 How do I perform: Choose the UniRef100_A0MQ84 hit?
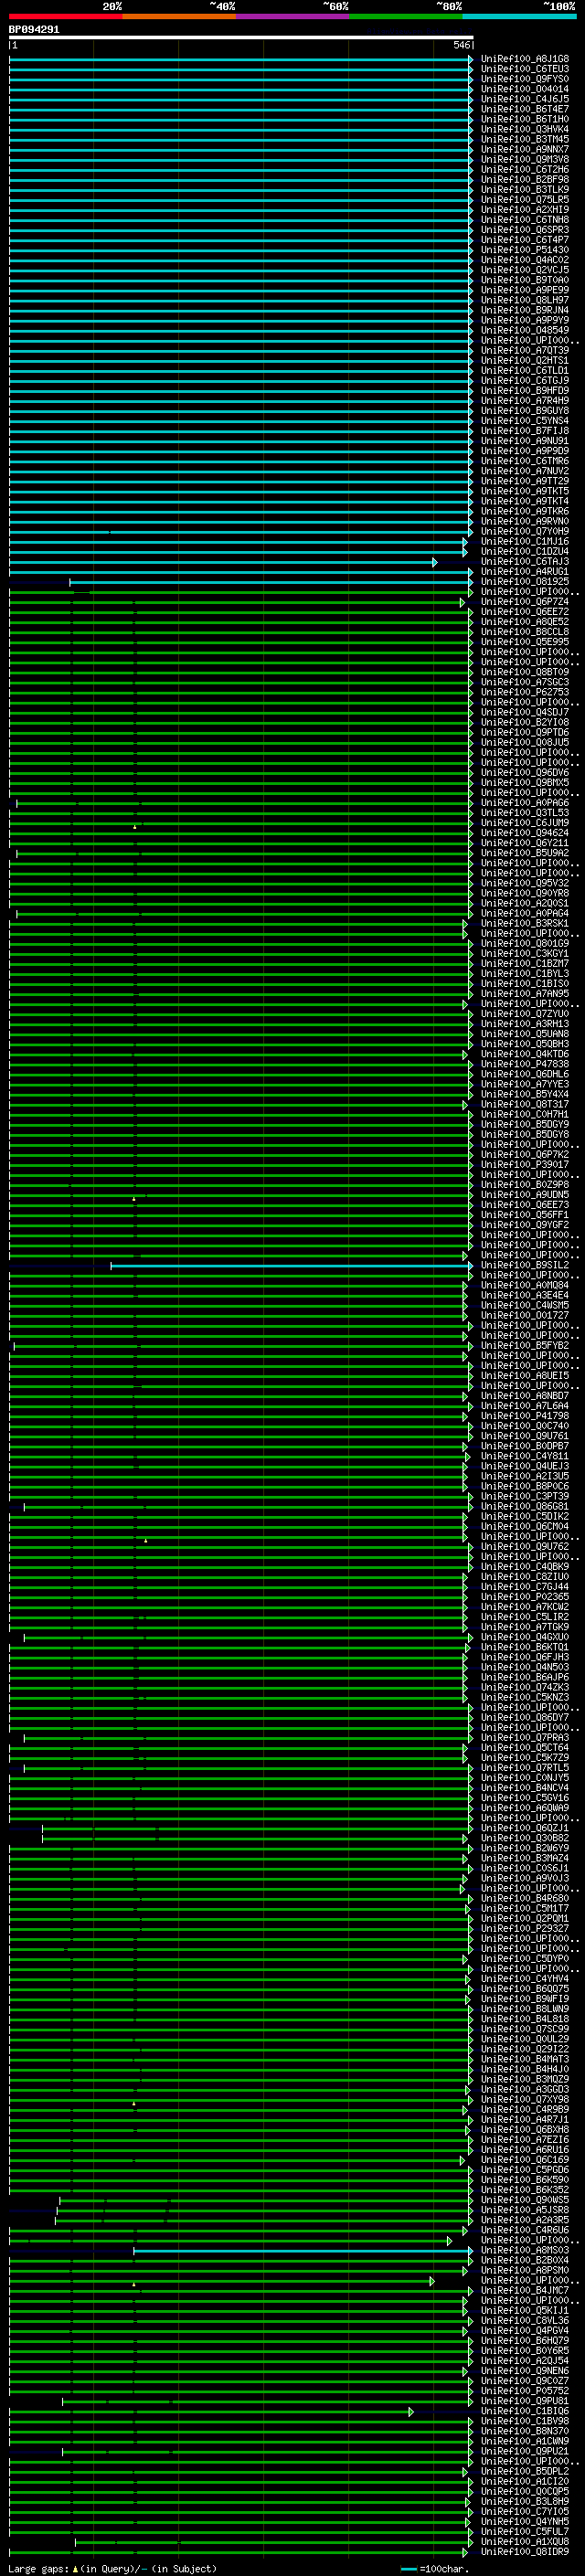[525, 1286]
